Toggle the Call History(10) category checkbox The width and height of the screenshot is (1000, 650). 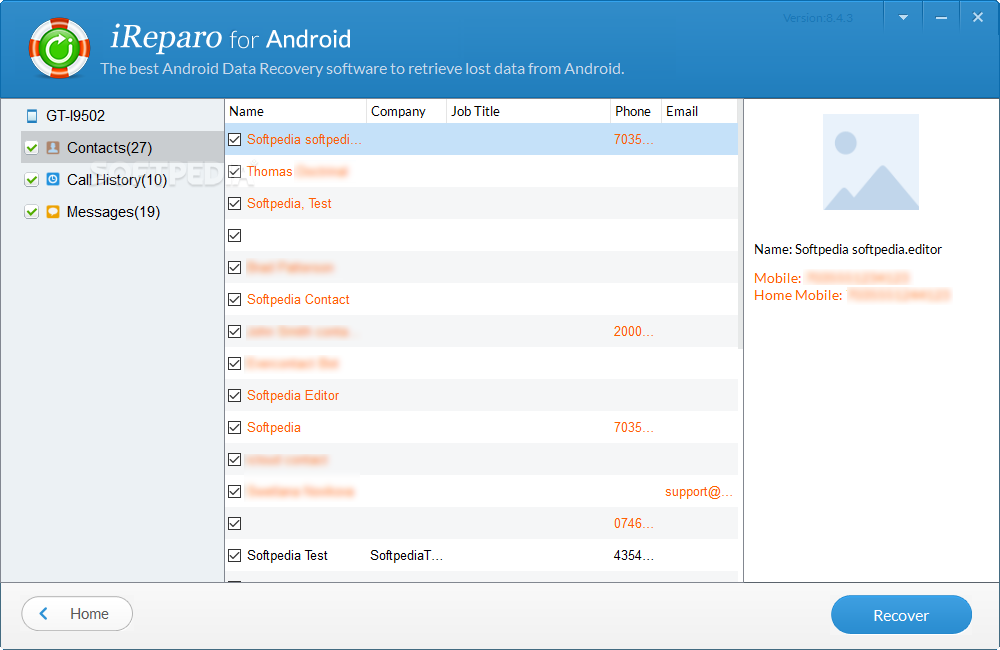(31, 180)
